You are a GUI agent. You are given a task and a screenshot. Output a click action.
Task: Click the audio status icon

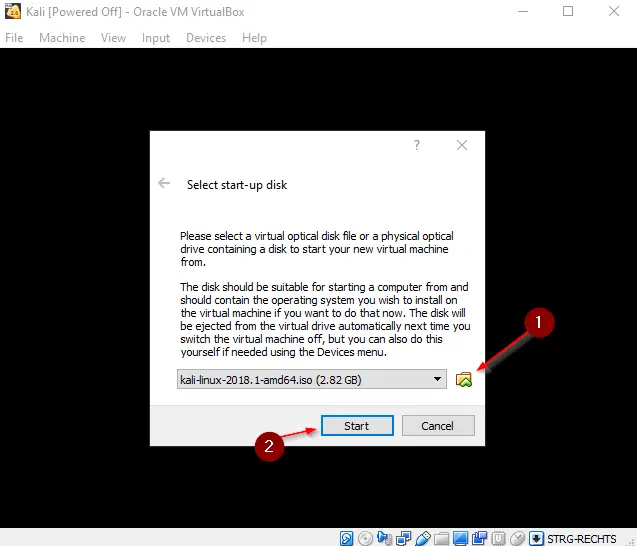click(384, 538)
